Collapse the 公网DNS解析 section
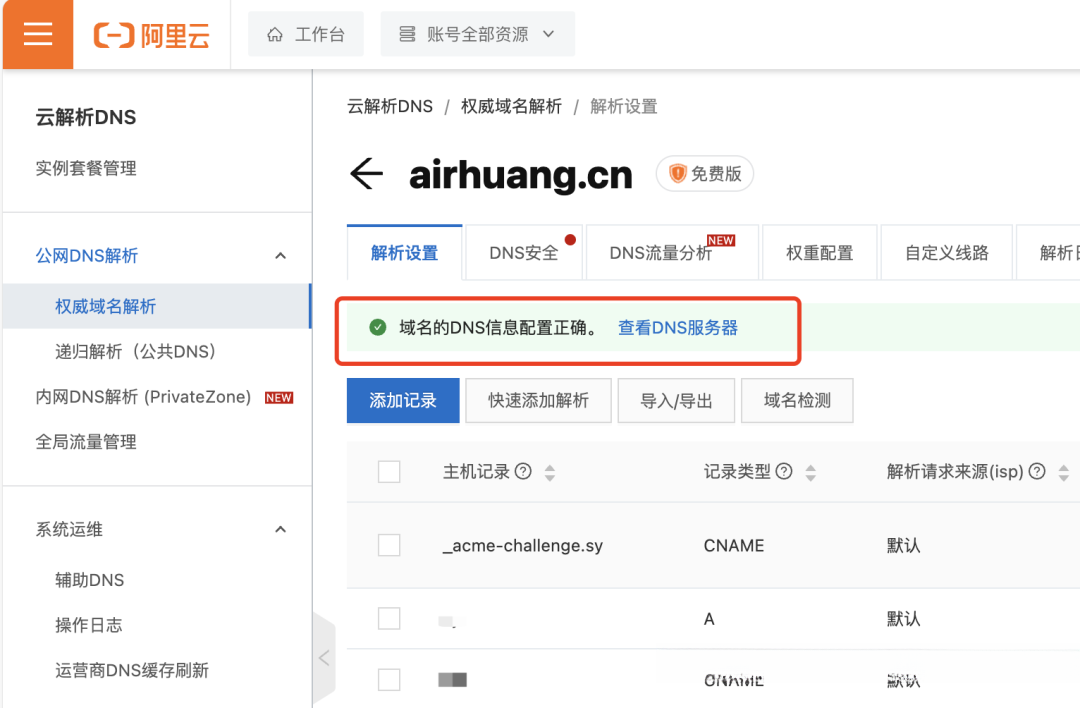Image resolution: width=1080 pixels, height=708 pixels. point(280,256)
